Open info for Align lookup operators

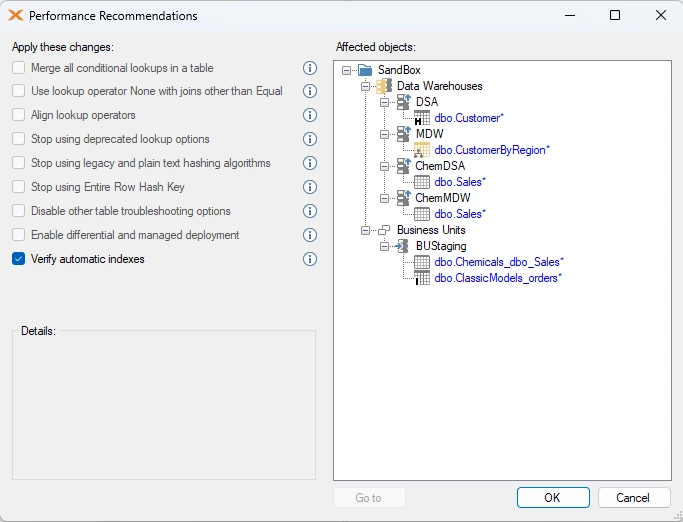[x=310, y=115]
